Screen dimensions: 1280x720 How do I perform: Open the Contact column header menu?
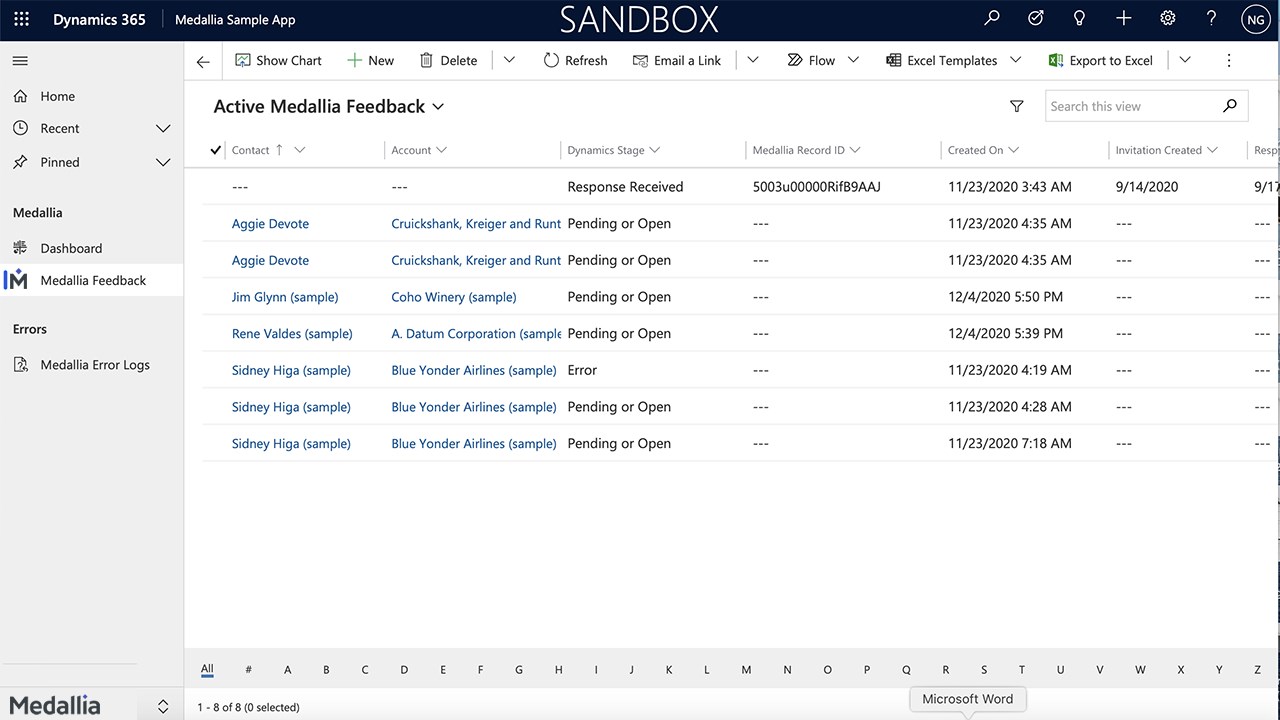[x=299, y=150]
